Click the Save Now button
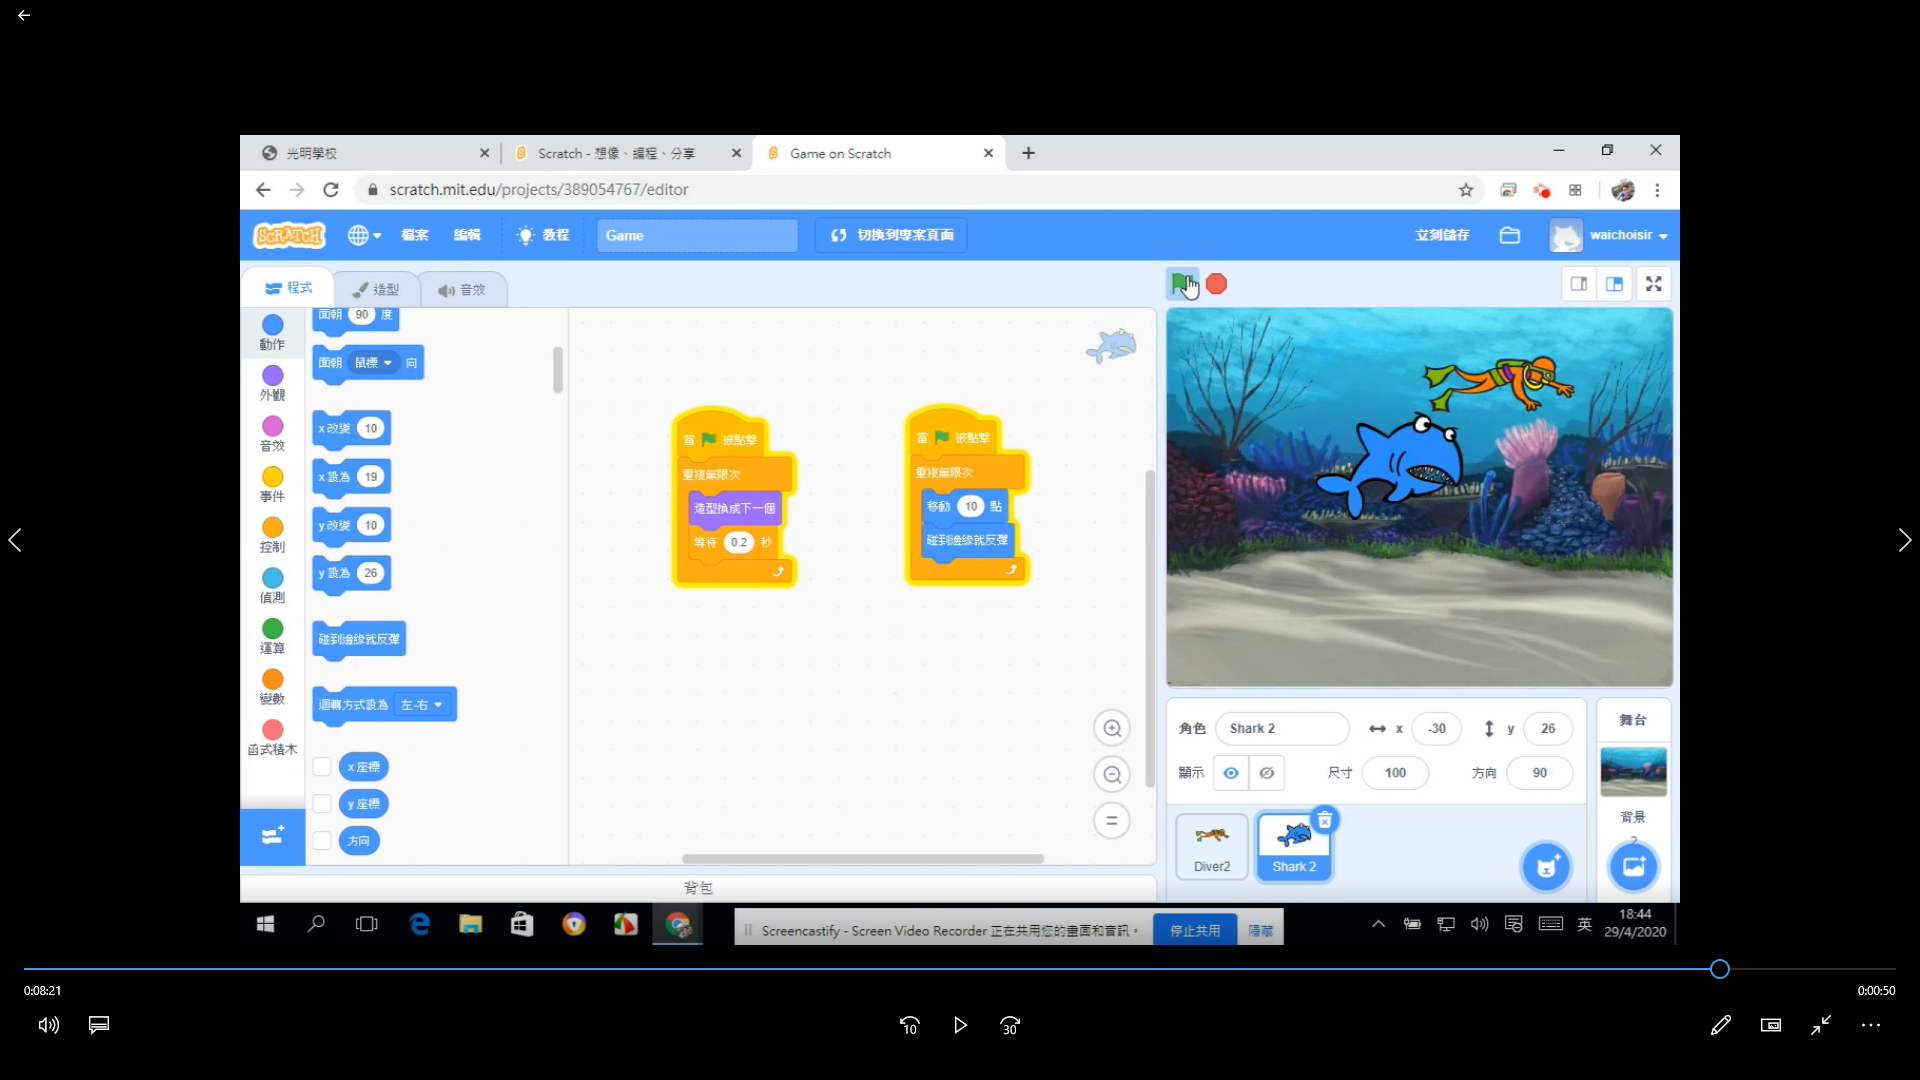This screenshot has width=1920, height=1080. coord(1442,236)
